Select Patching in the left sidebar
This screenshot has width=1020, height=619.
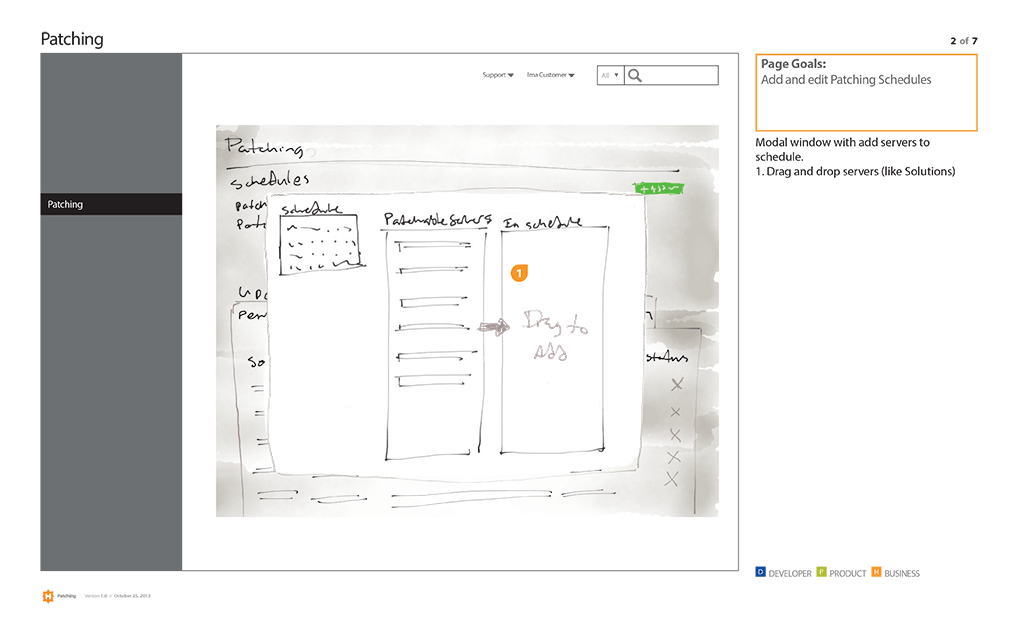point(110,204)
